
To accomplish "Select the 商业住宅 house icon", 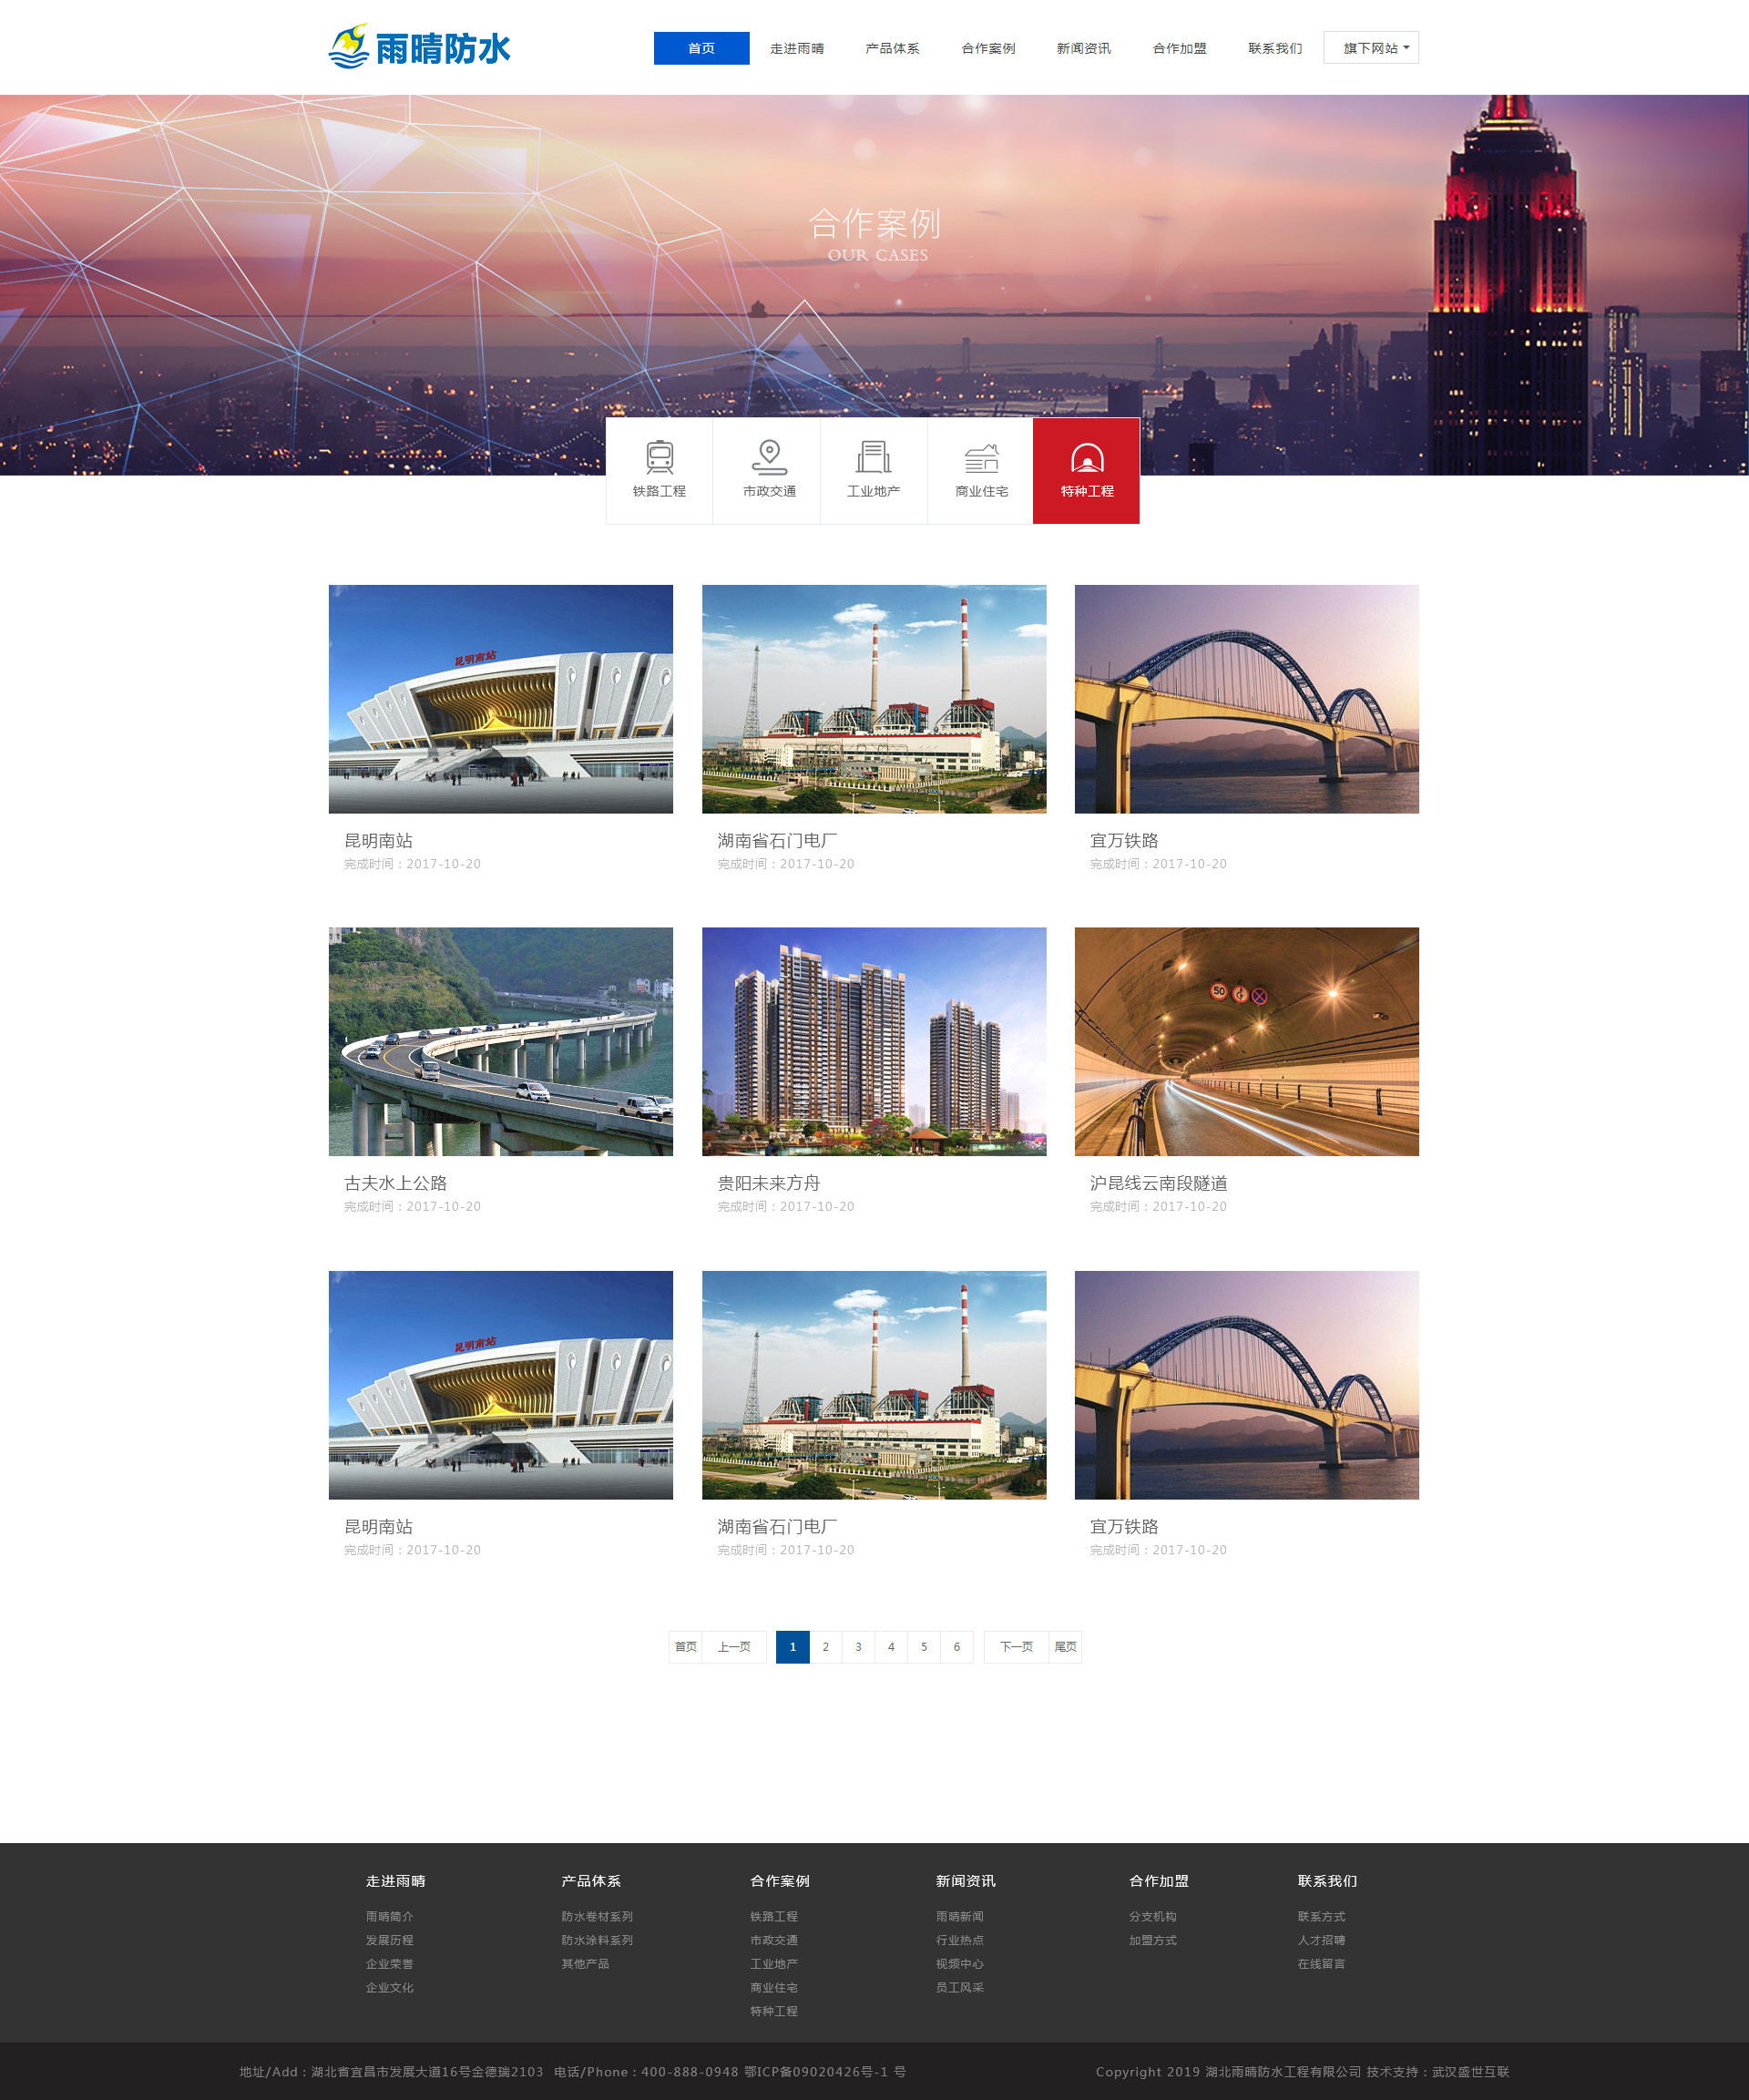I will [981, 458].
